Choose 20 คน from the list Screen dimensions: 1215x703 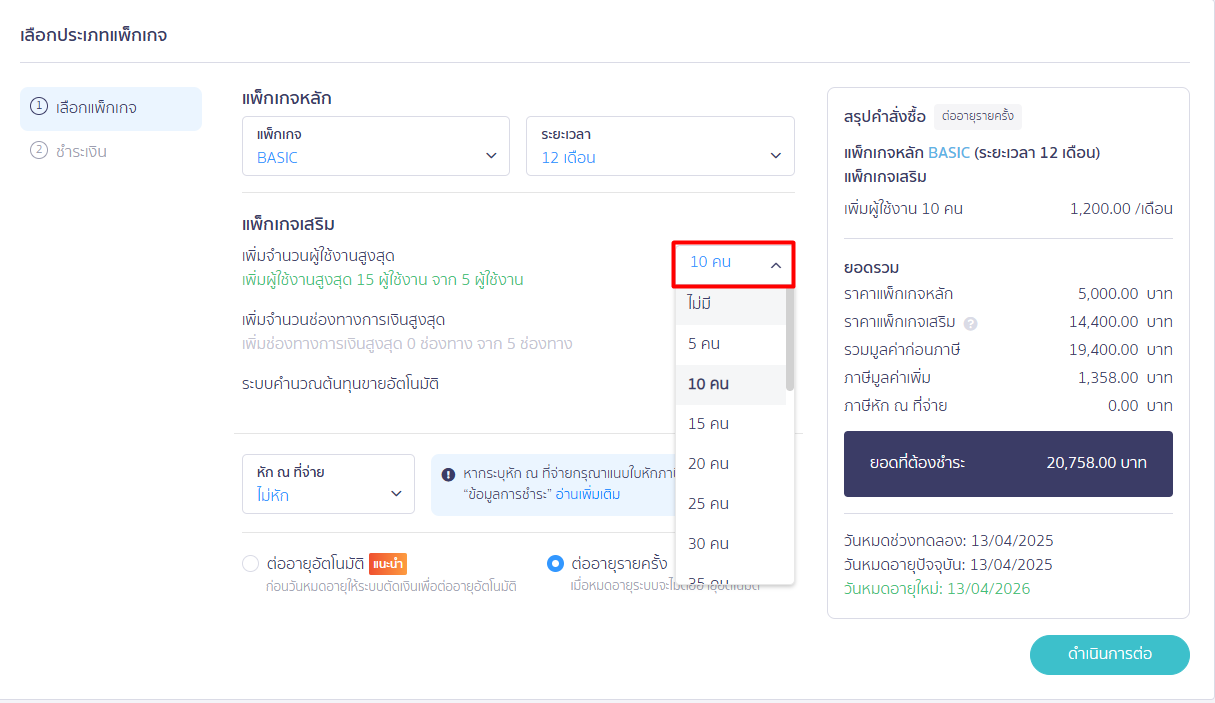pos(730,464)
